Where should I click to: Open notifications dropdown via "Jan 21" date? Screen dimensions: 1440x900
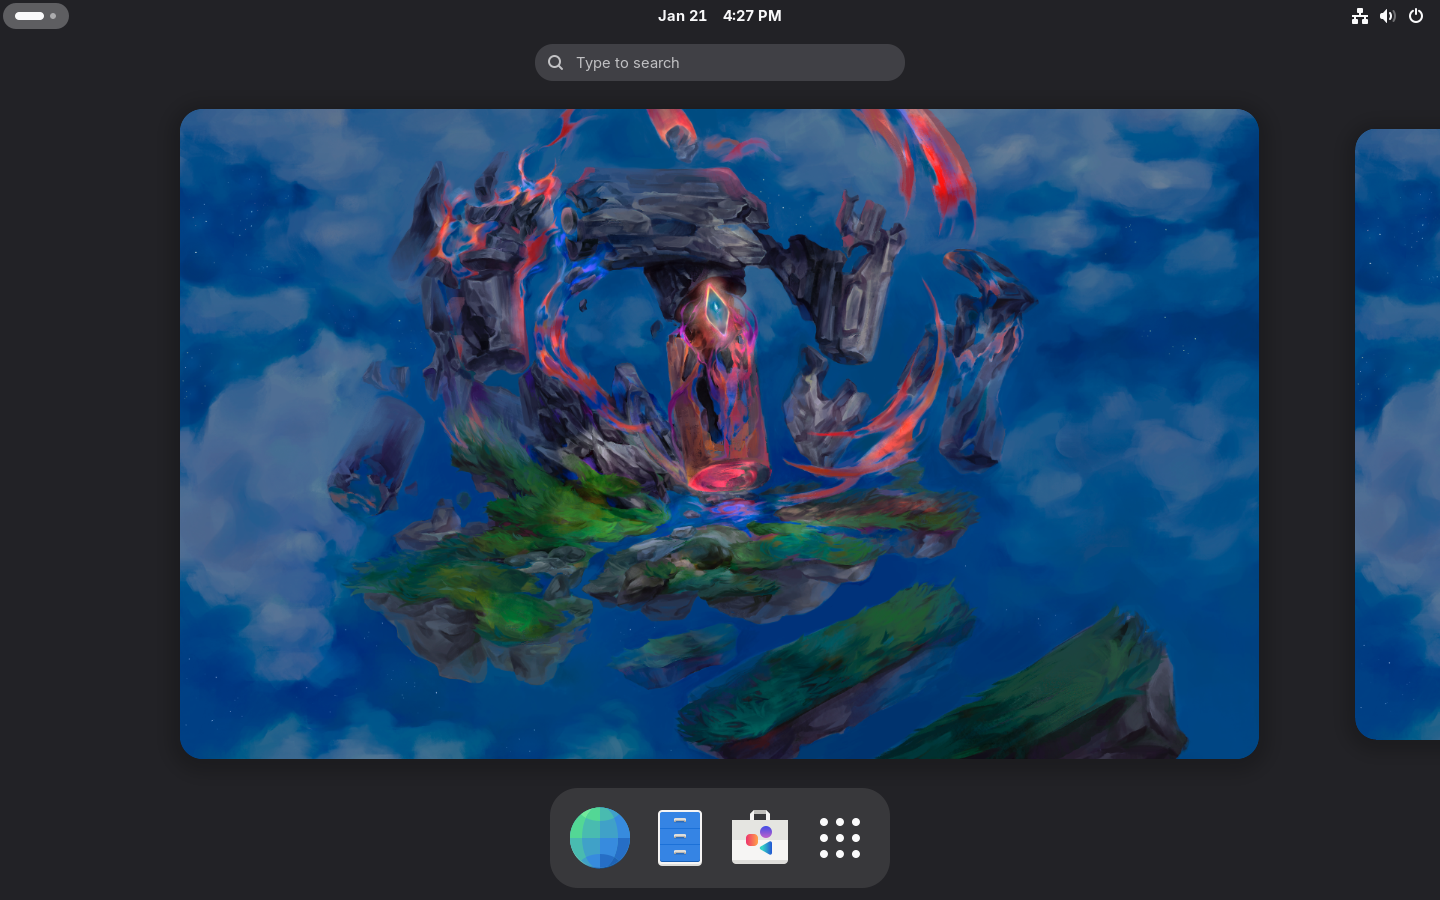(x=682, y=16)
